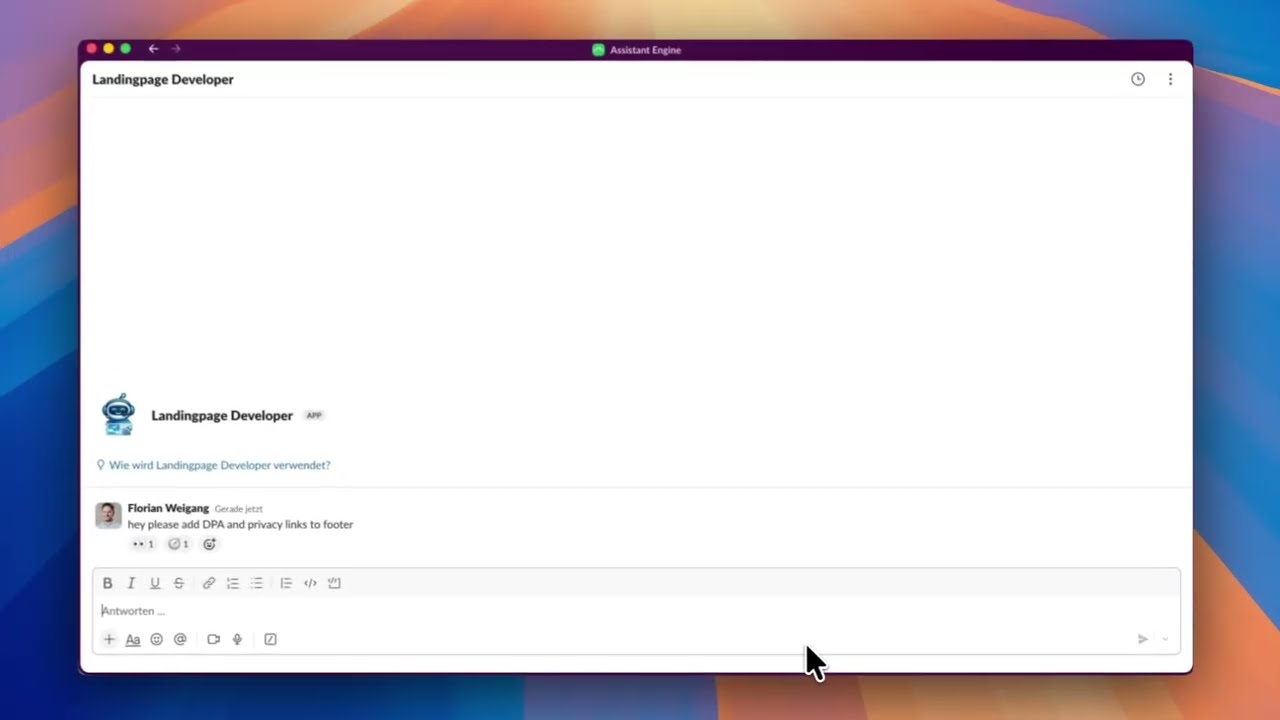Toggle italic formatting in composer

(131, 583)
